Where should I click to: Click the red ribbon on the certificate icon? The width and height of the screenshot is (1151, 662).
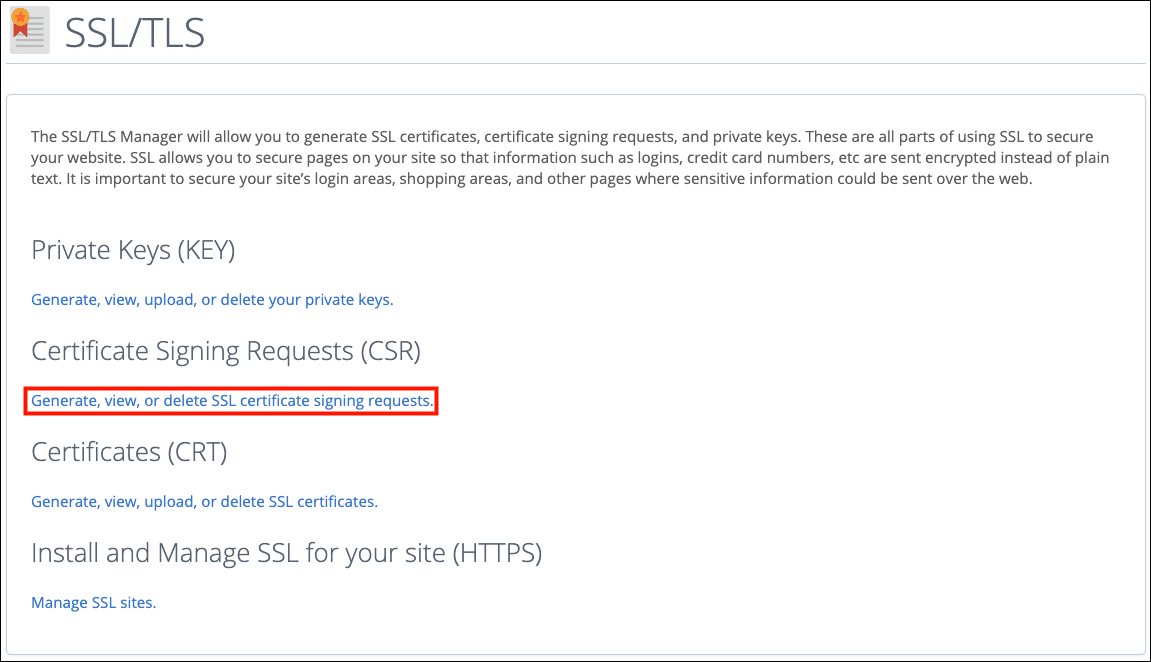(19, 32)
